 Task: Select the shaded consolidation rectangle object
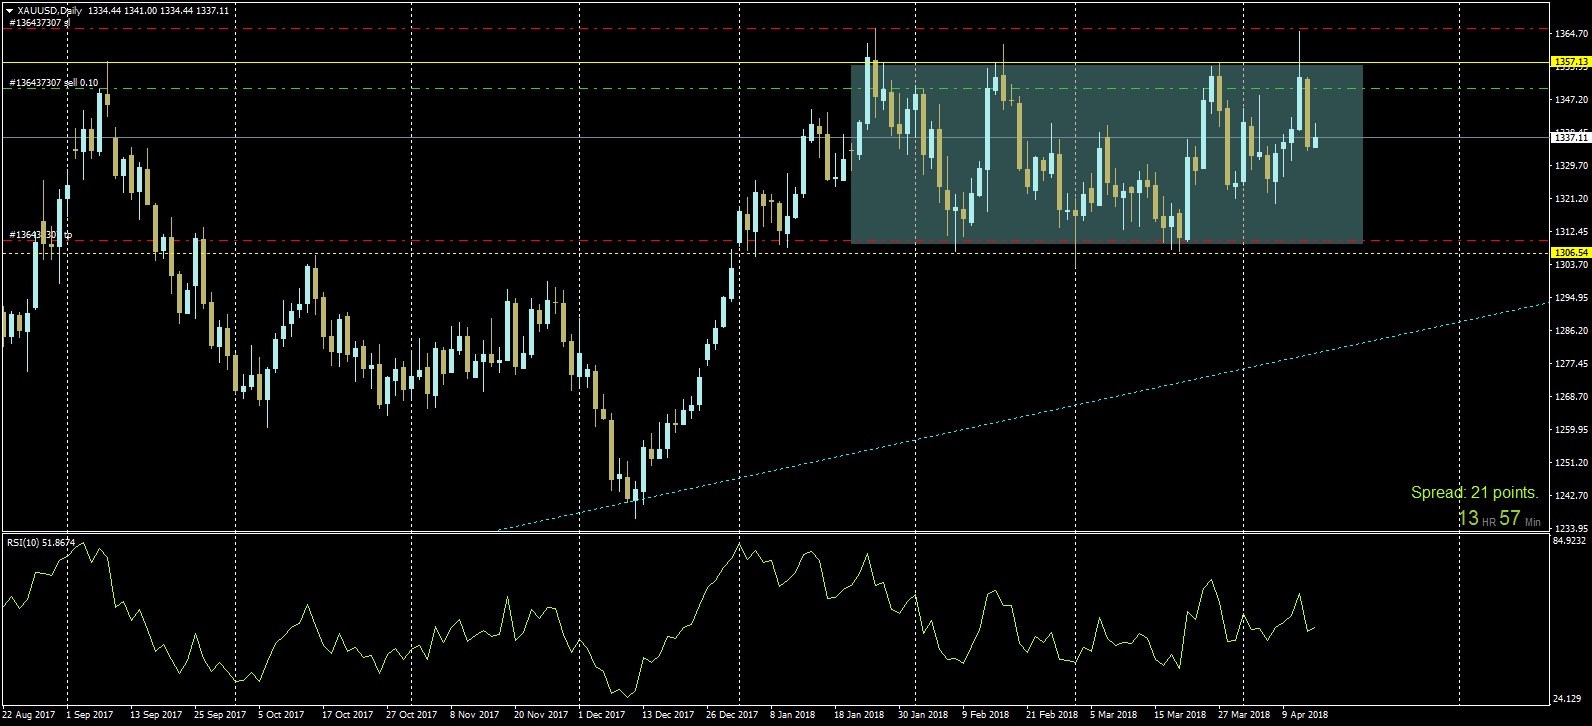pyautogui.click(x=1106, y=154)
